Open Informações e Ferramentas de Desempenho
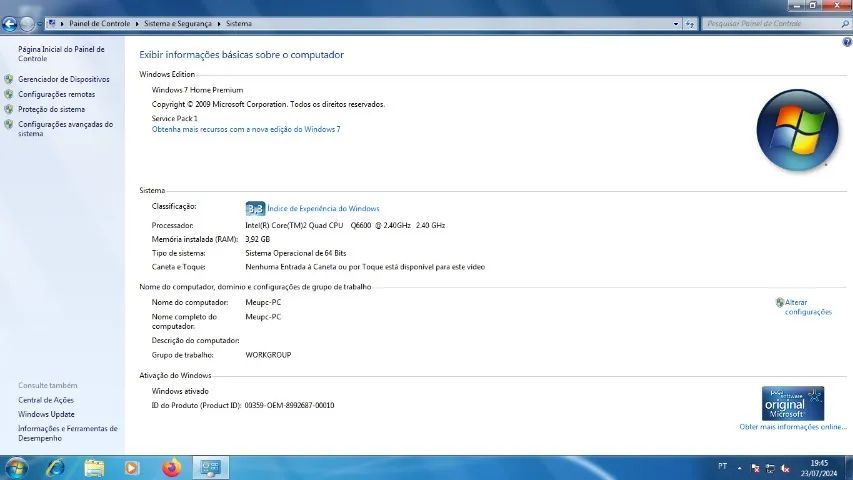This screenshot has width=853, height=480. tap(67, 433)
